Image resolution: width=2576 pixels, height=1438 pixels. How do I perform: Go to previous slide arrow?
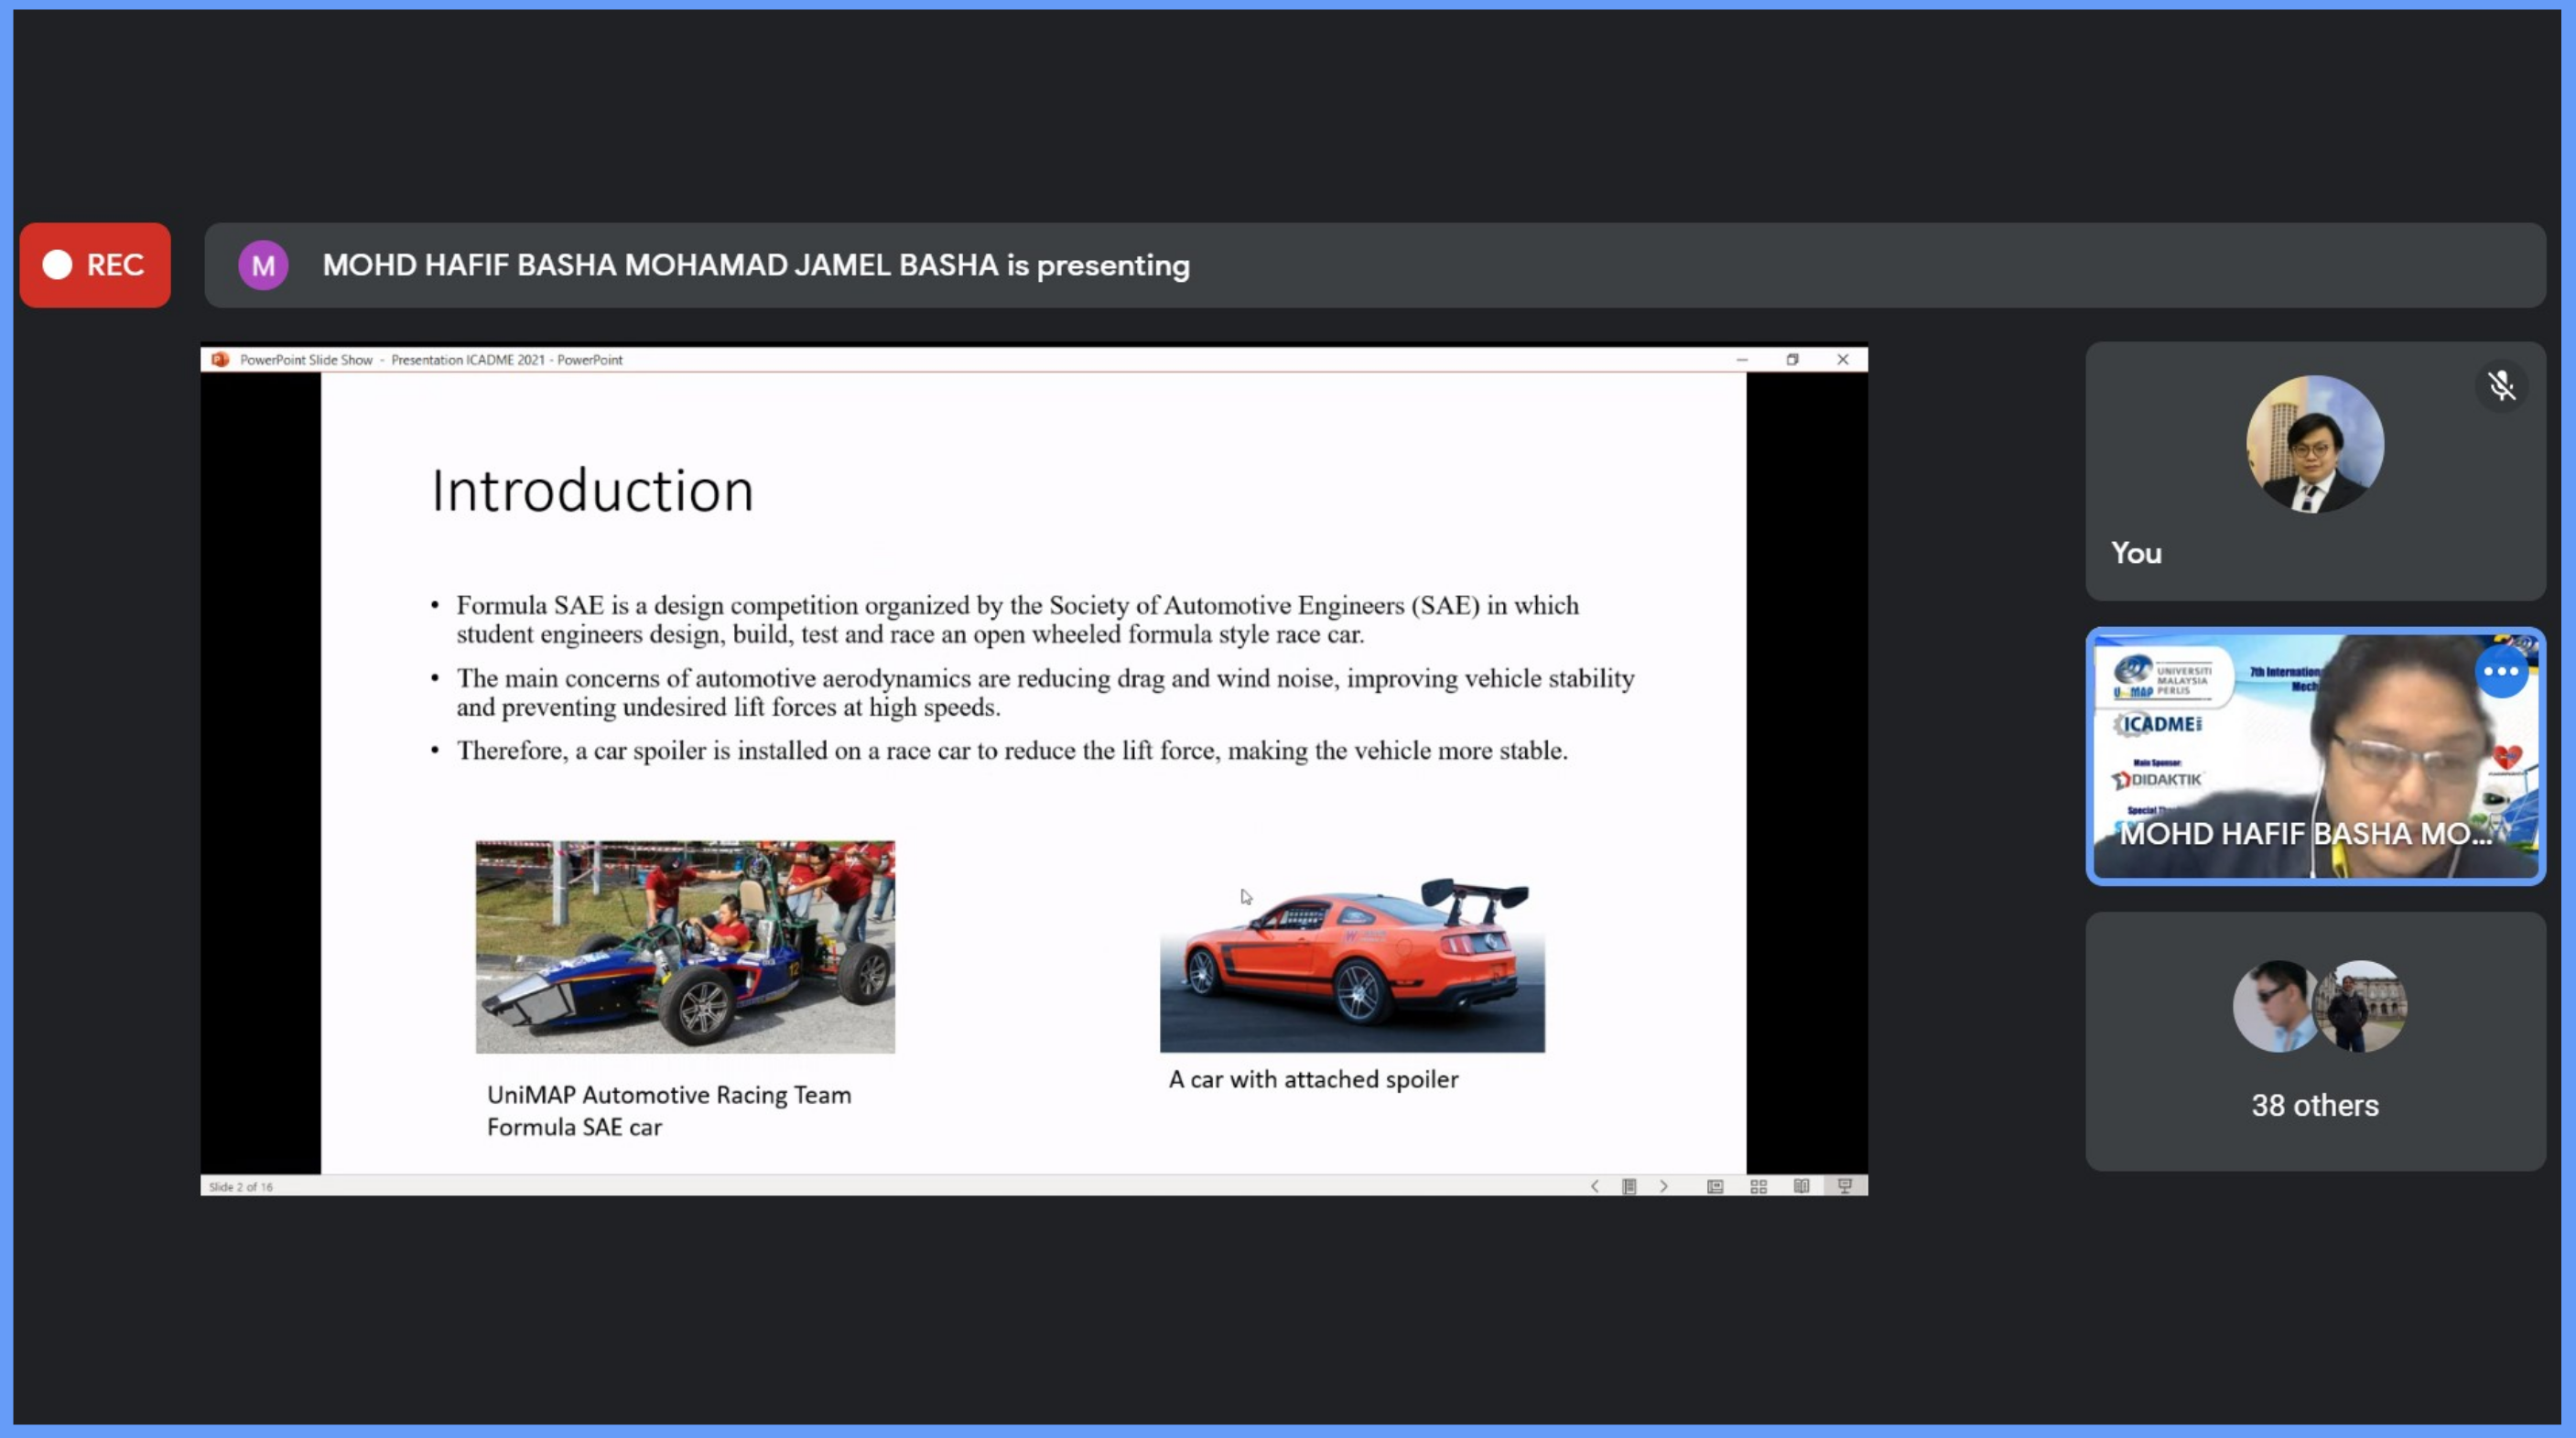click(x=1594, y=1186)
